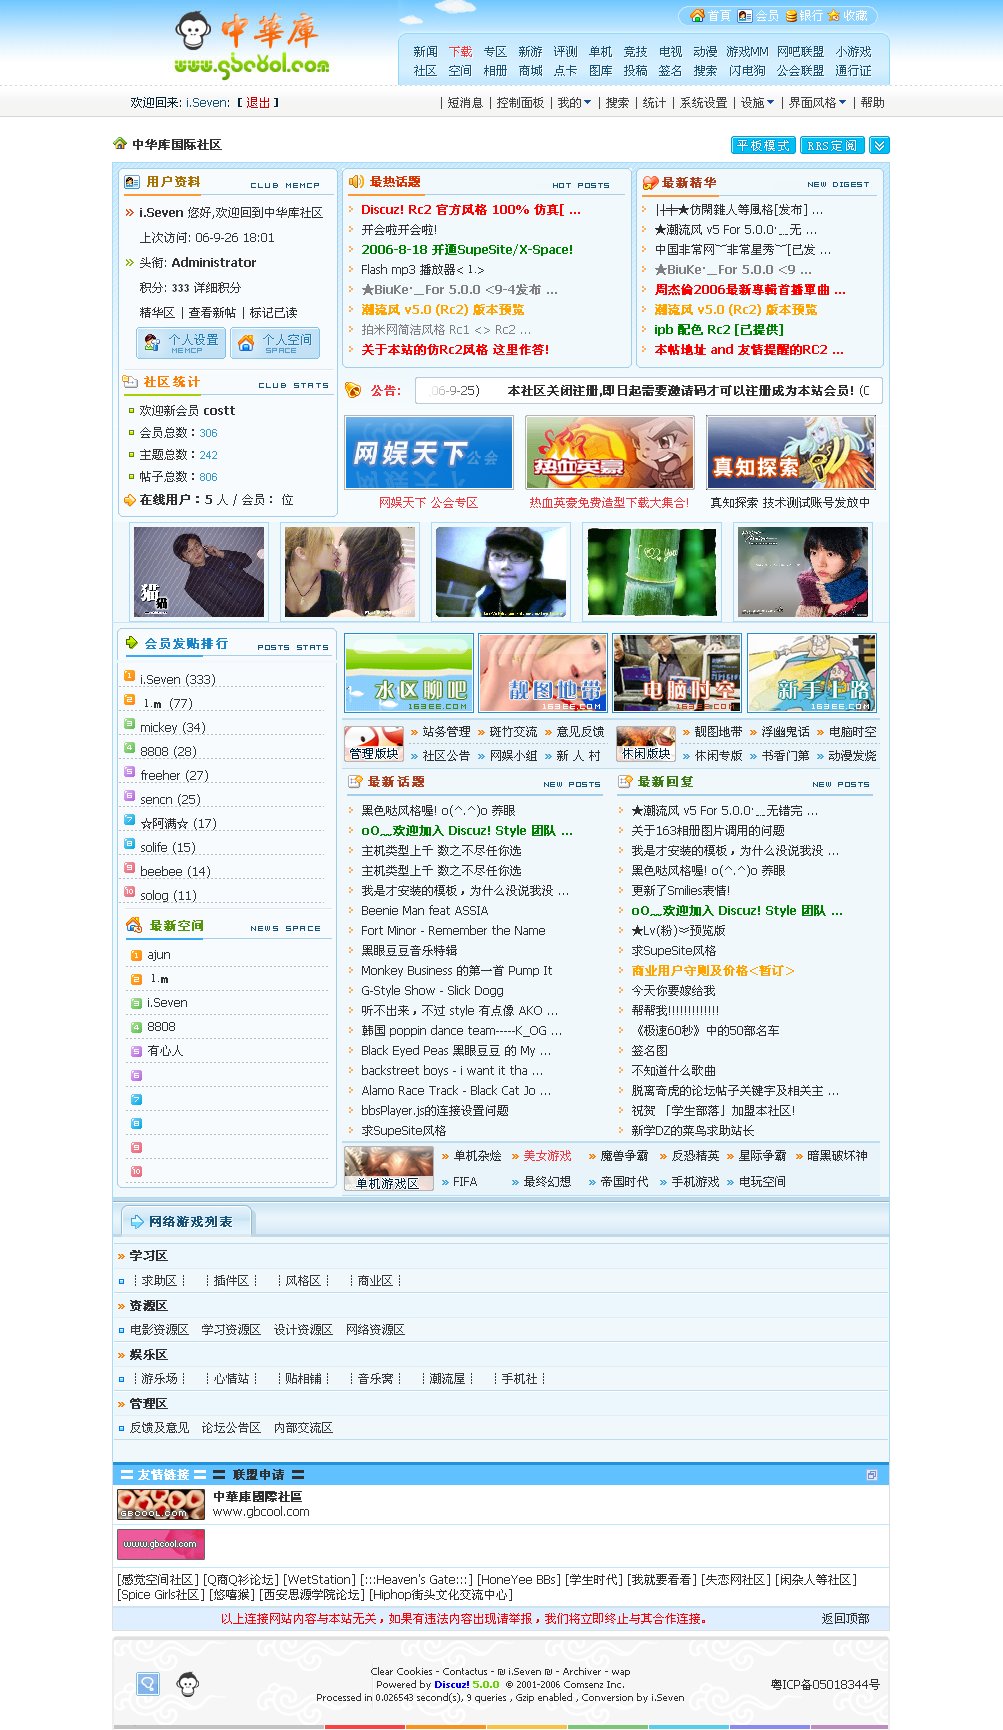
Task: Open 帮助 help menu
Action: [872, 102]
